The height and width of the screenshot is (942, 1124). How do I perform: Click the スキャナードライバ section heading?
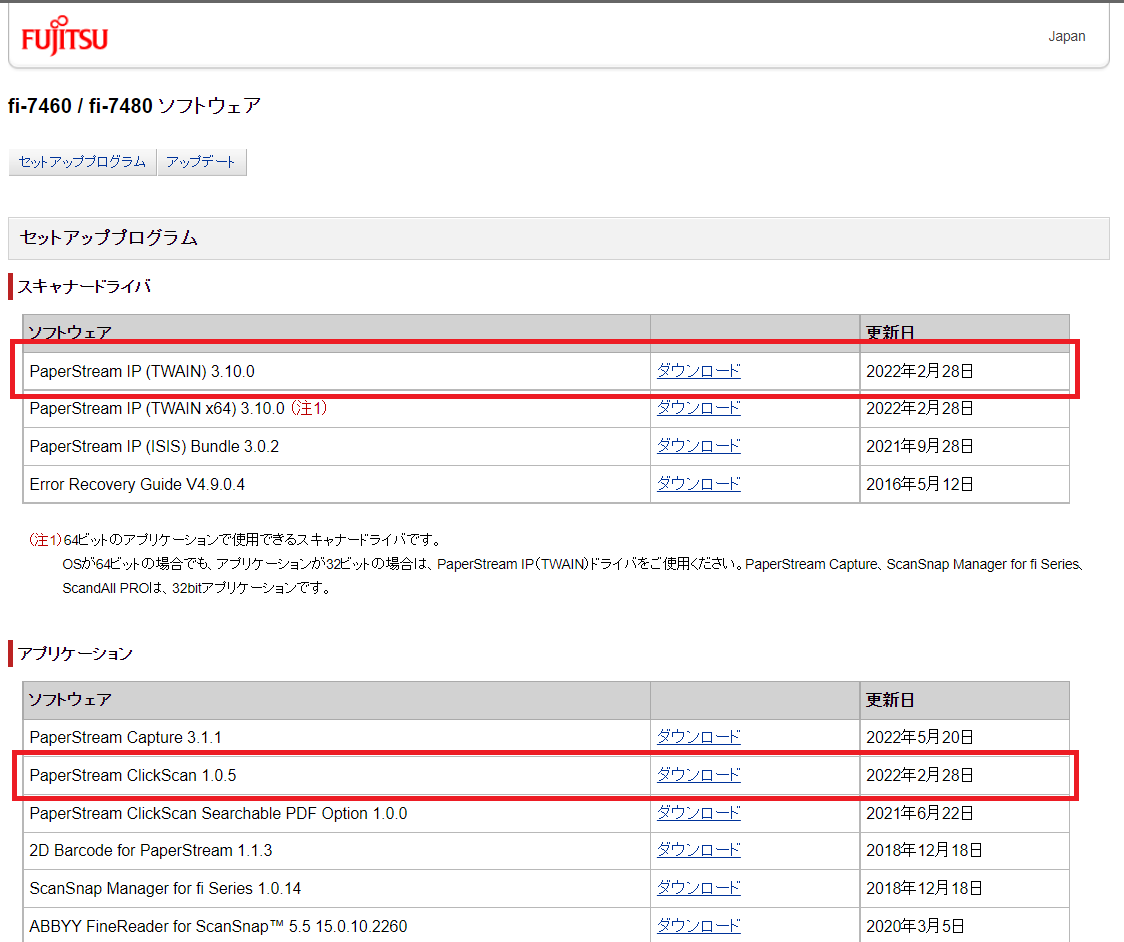(x=84, y=287)
